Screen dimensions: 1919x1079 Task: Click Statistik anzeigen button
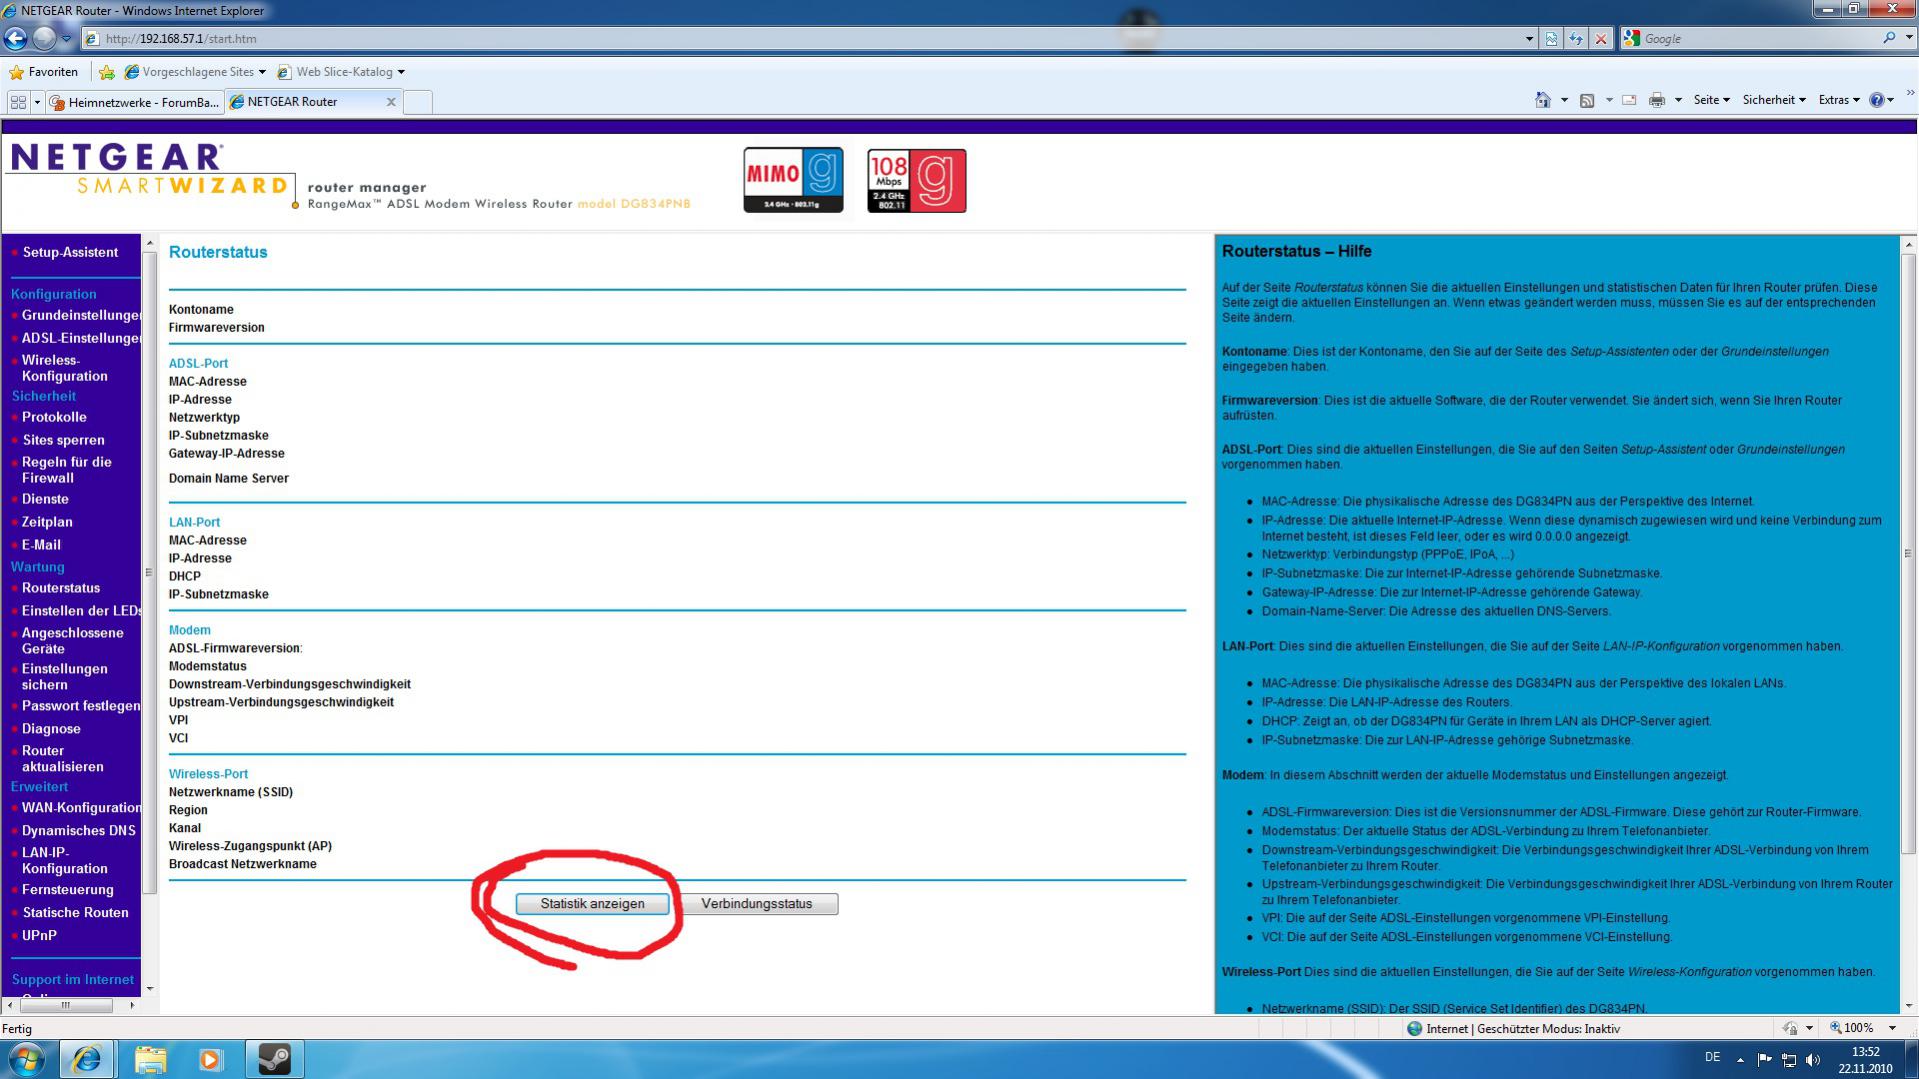pos(592,904)
